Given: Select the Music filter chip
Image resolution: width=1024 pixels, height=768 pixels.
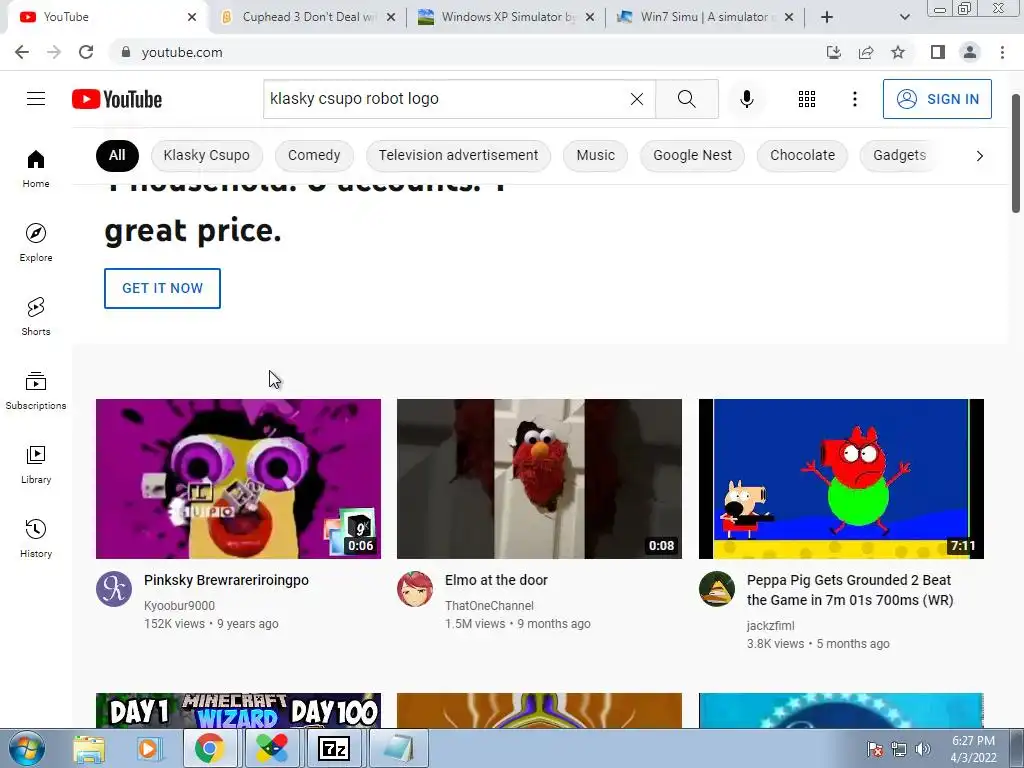Looking at the screenshot, I should pos(596,155).
